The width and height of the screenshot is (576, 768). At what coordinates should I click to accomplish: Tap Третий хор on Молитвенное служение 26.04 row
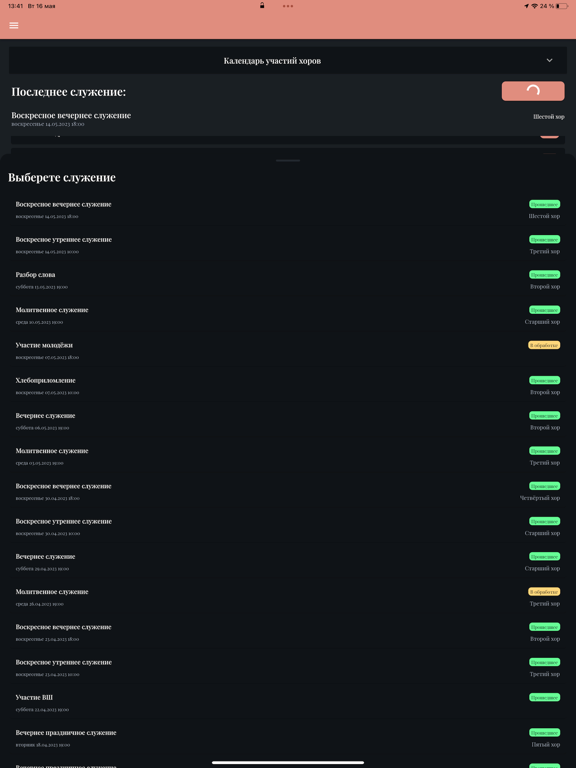545,604
